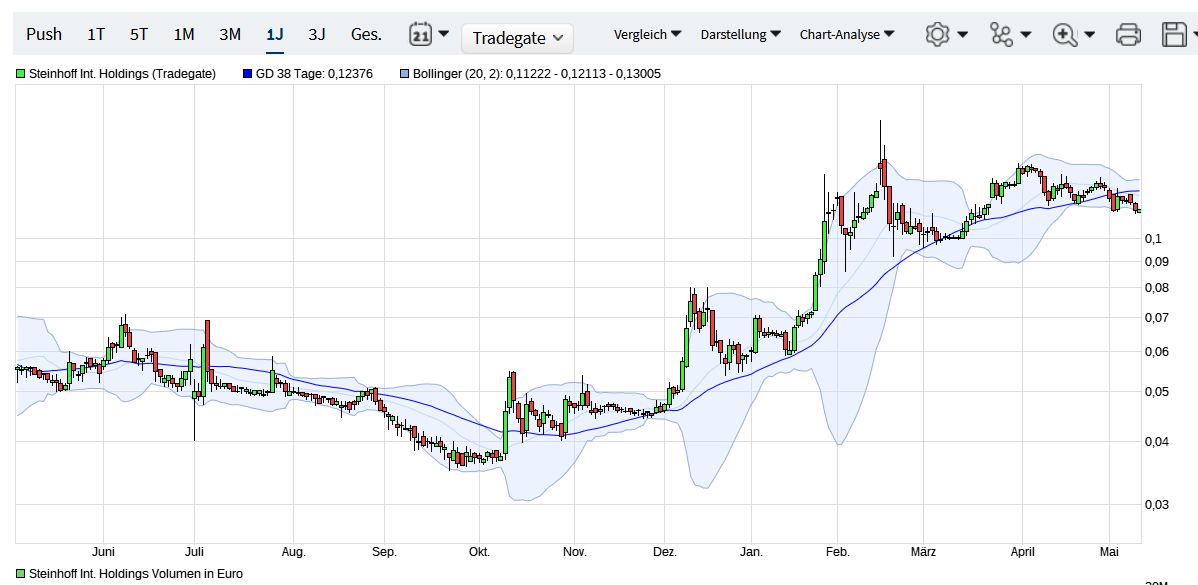Click the 1J timeframe indicator
The image size is (1198, 585).
[273, 33]
